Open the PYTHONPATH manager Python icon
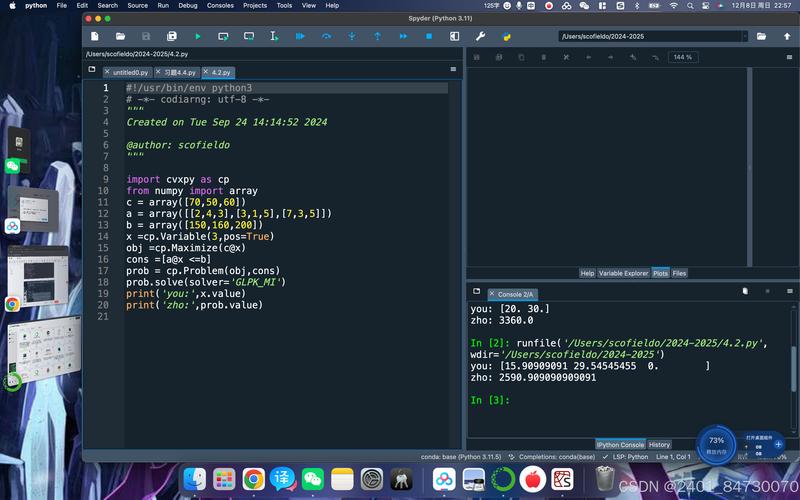Viewport: 800px width, 500px height. tap(507, 37)
